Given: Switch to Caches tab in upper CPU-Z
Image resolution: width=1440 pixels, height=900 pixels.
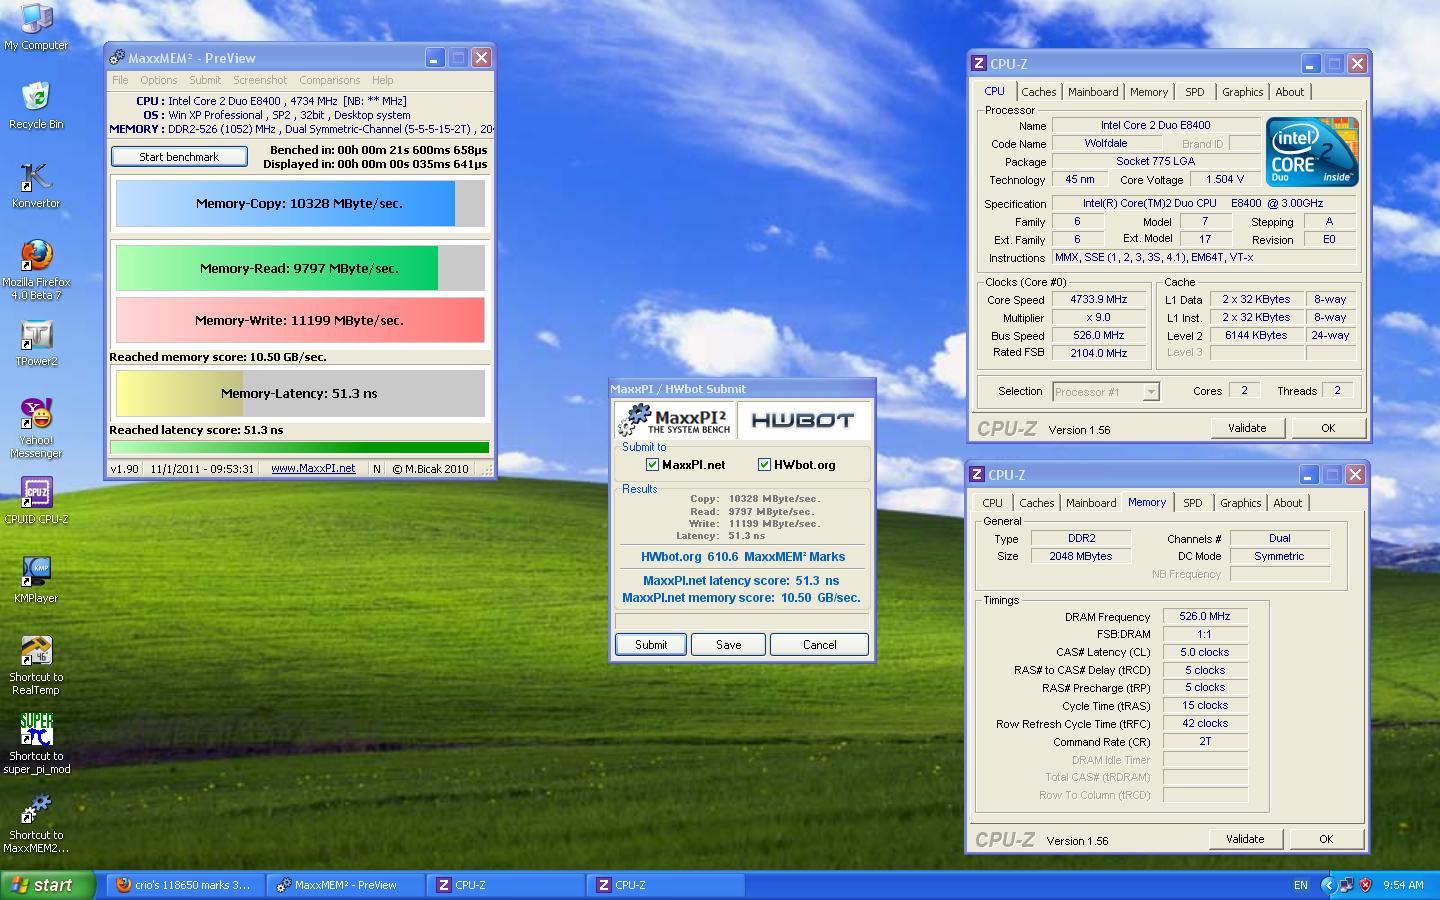Looking at the screenshot, I should pos(1038,92).
